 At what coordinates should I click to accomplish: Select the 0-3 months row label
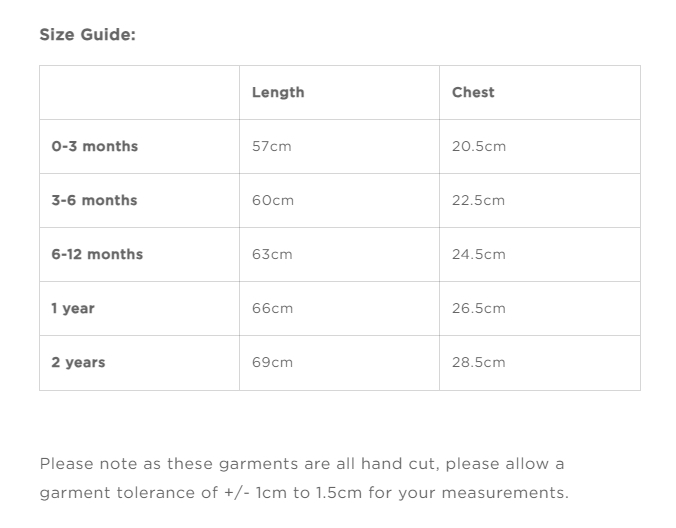point(95,146)
